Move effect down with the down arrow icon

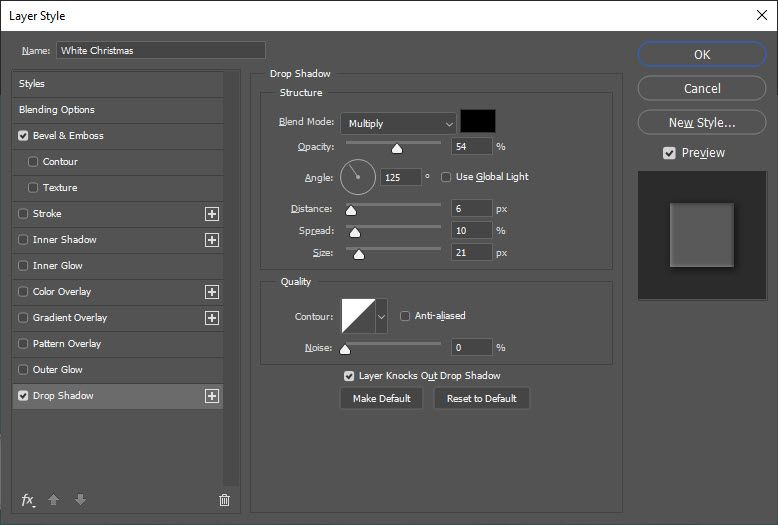coord(80,499)
